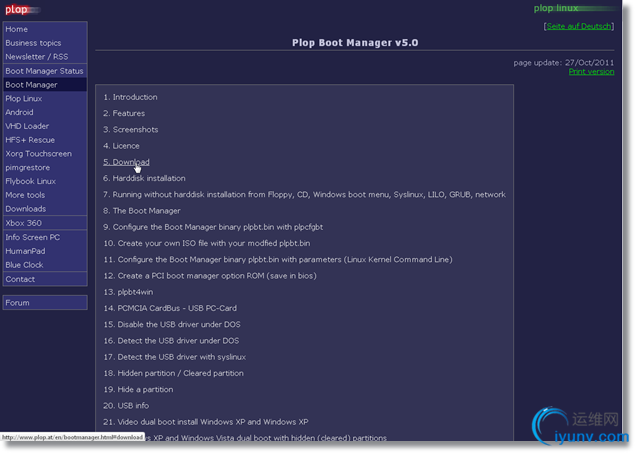Screen dimensions: 635x453
Task: Open 9. Configure plpbt.bin with plpcfgbt
Action: coord(213,227)
